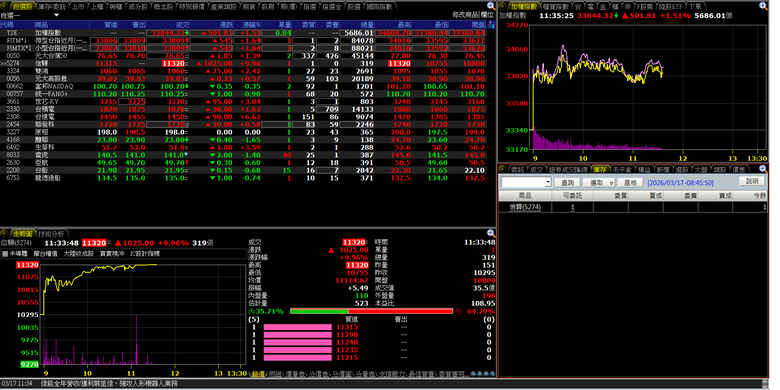
Task: Click the column scroll arrows icon beside 開盤 header
Action: click(491, 24)
